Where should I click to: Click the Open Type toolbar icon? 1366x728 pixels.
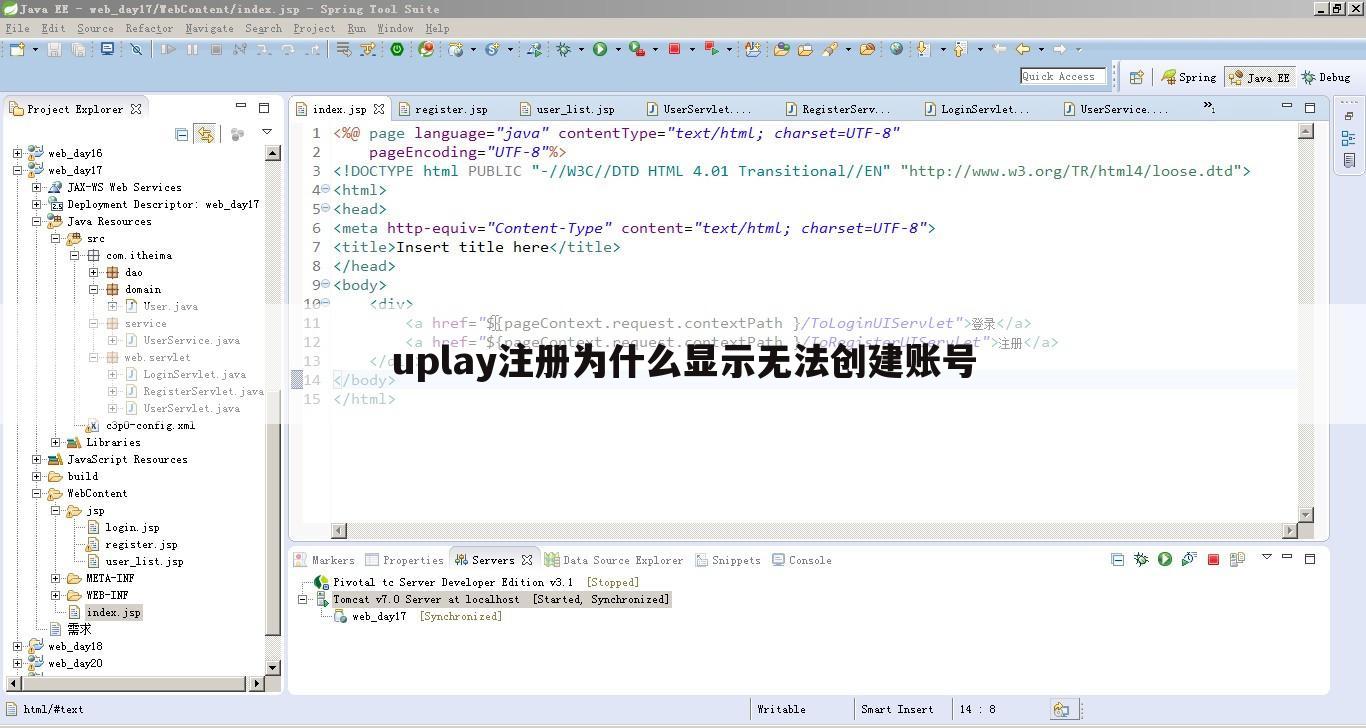point(781,49)
